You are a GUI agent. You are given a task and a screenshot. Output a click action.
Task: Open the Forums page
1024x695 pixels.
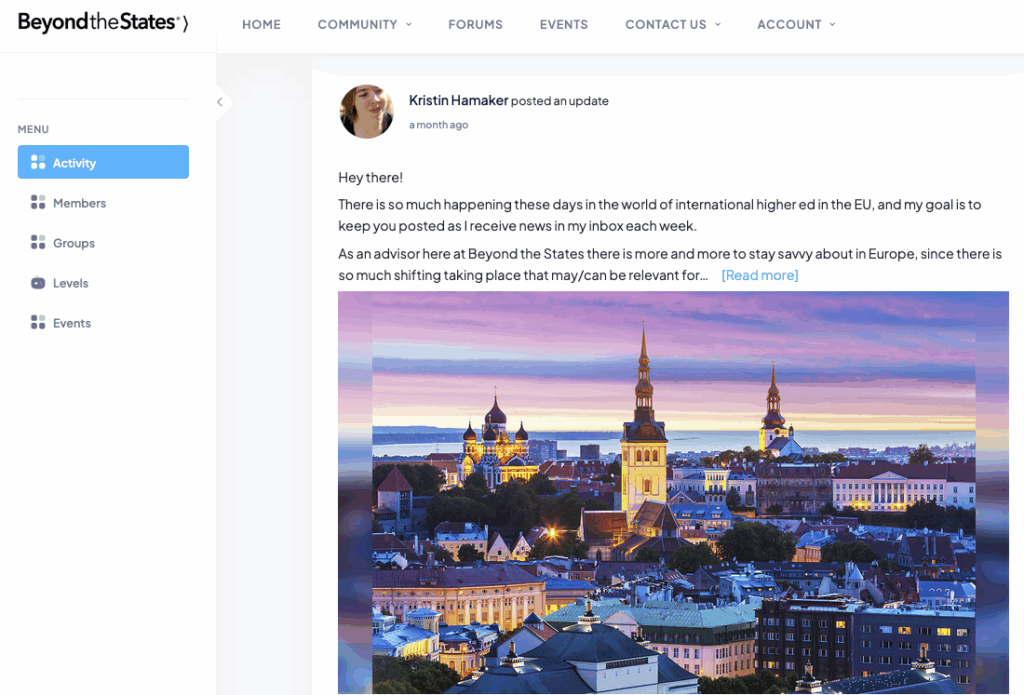475,24
